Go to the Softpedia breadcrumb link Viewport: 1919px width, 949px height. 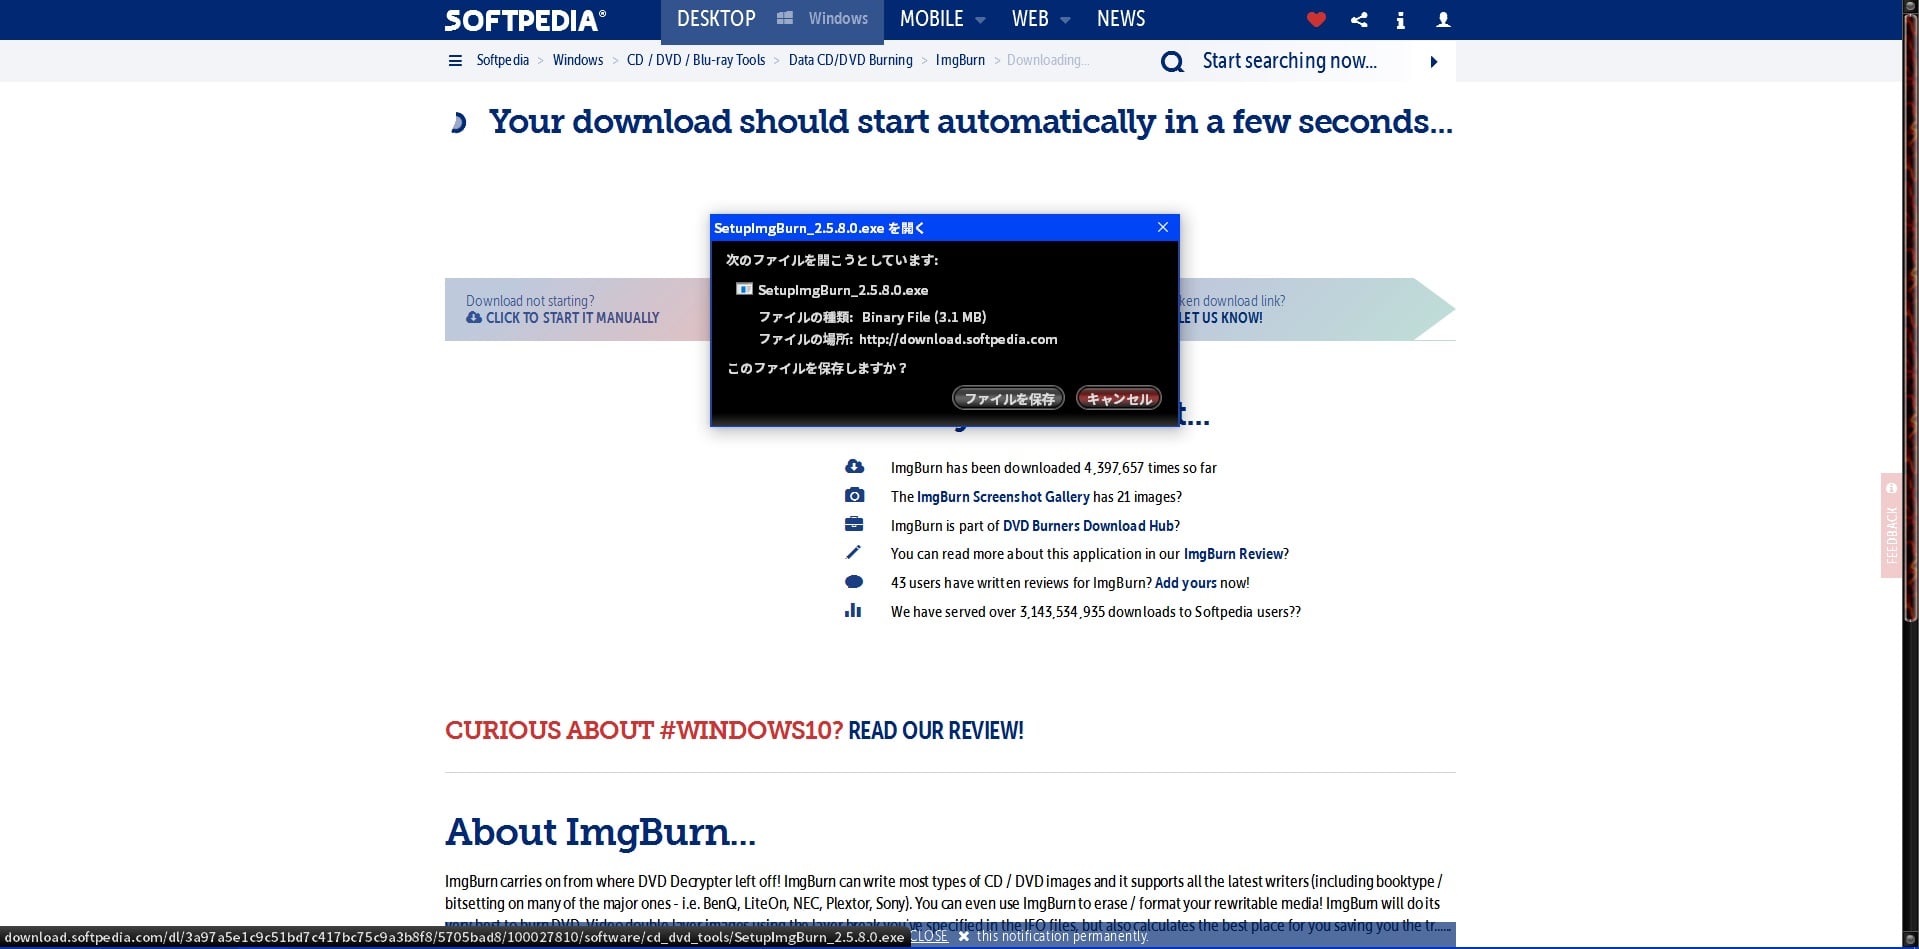[502, 60]
